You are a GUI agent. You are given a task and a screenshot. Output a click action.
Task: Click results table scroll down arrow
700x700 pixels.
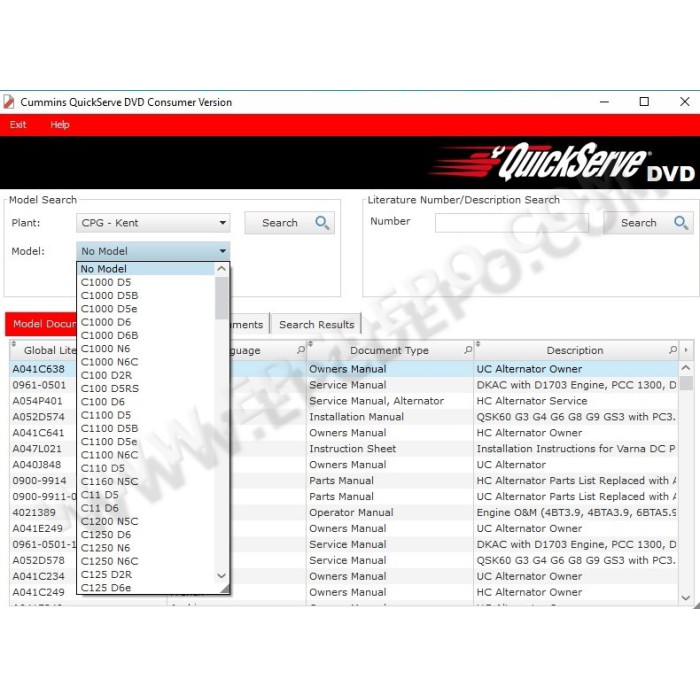click(686, 597)
